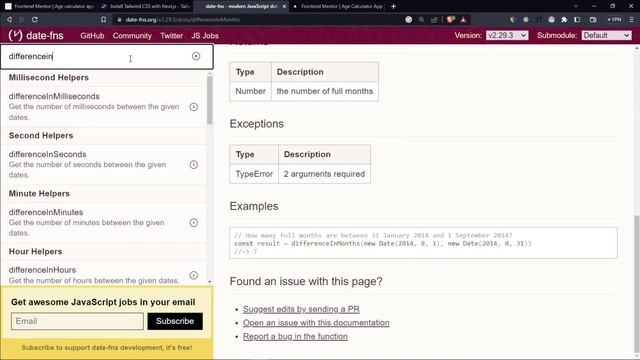The width and height of the screenshot is (640, 360).
Task: Click Brave Shields lion icon
Action: click(x=451, y=19)
